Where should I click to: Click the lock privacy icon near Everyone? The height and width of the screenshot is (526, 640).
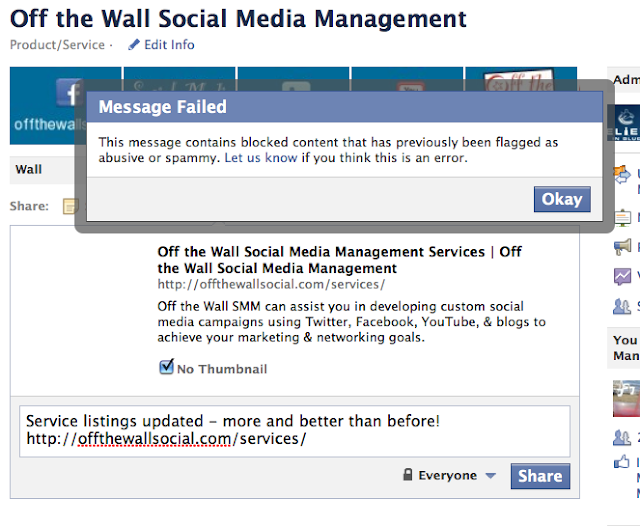(407, 476)
